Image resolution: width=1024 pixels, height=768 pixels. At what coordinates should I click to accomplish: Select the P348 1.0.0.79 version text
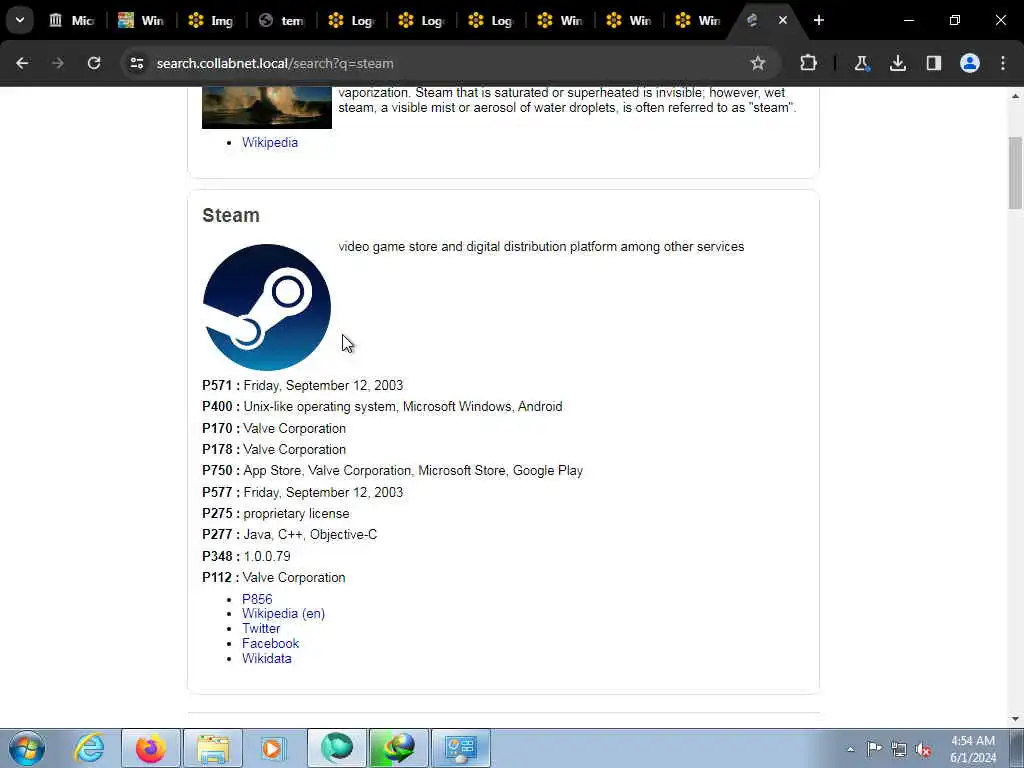[267, 556]
